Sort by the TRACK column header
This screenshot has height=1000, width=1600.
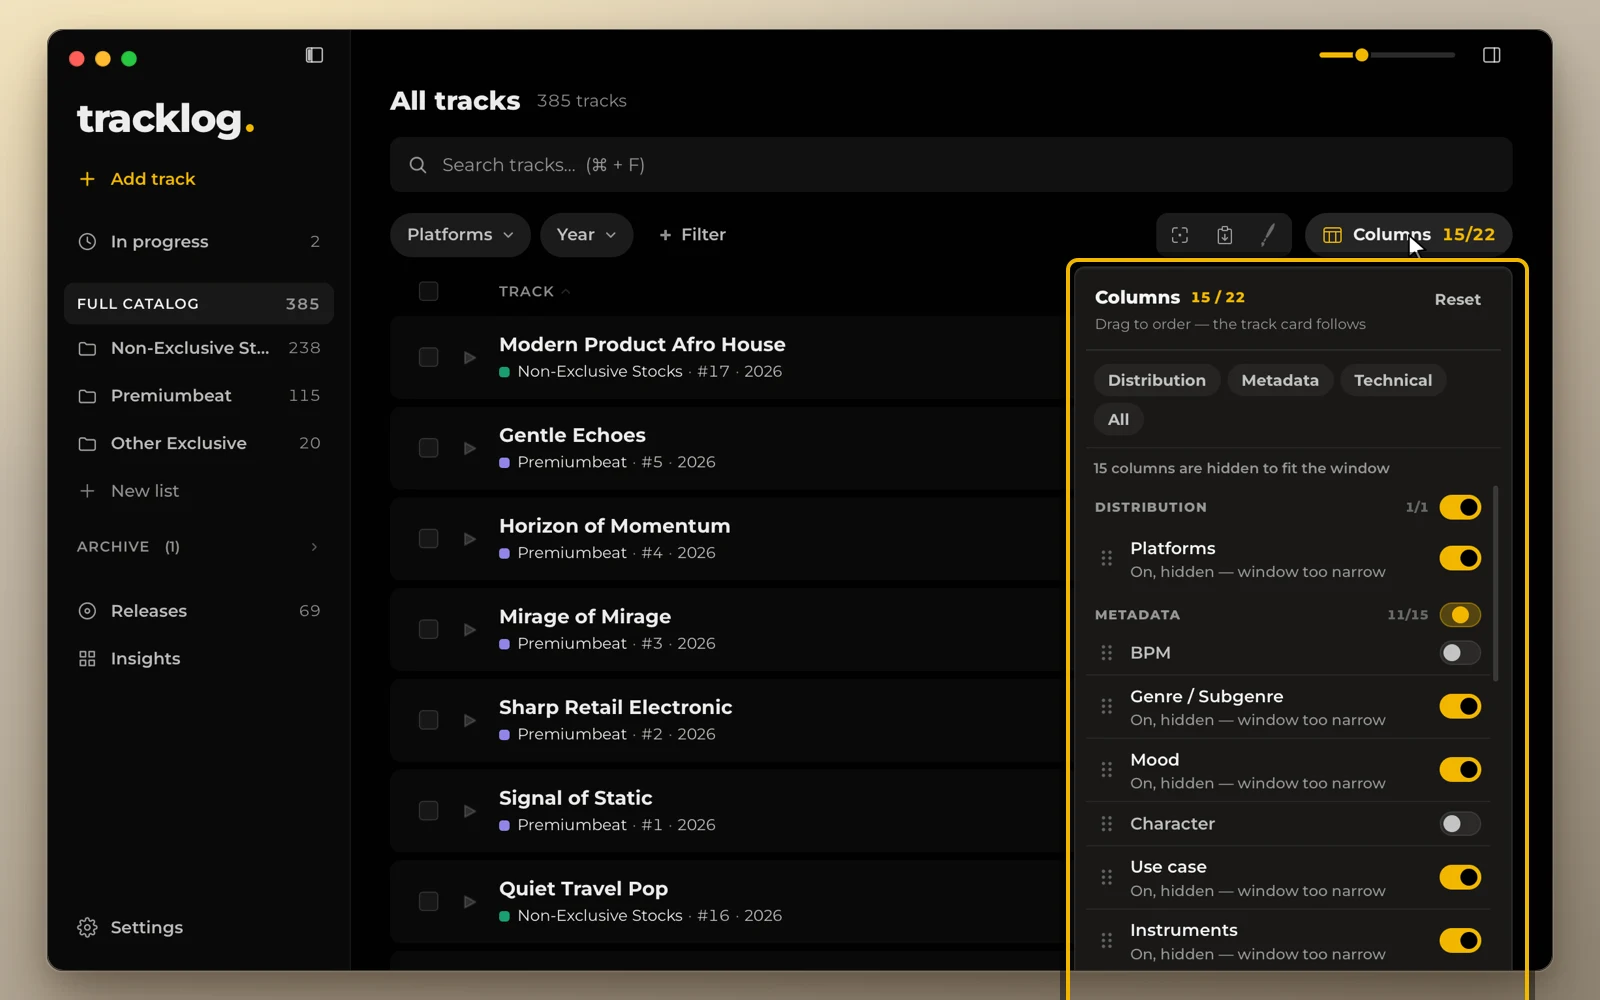click(x=534, y=291)
